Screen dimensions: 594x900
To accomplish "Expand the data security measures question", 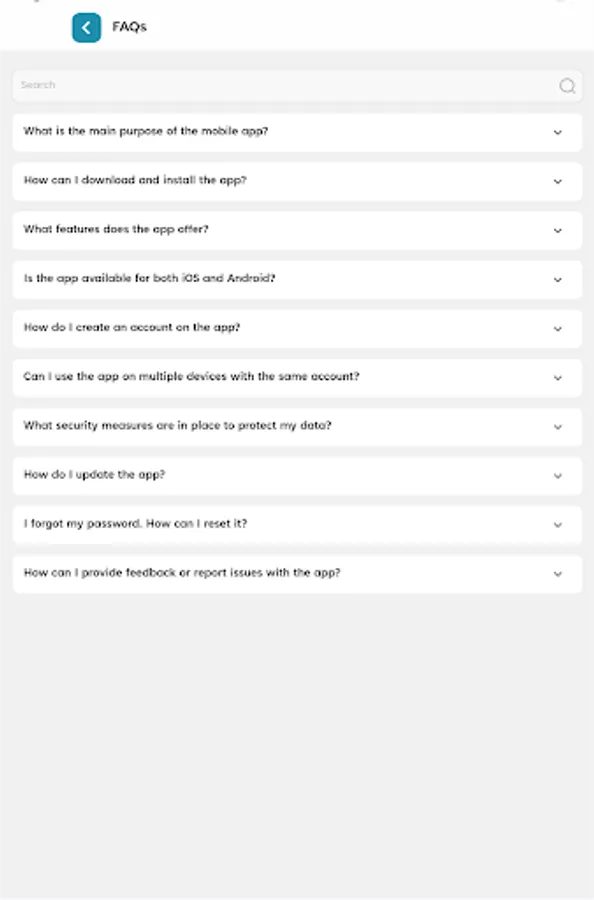I will [296, 426].
